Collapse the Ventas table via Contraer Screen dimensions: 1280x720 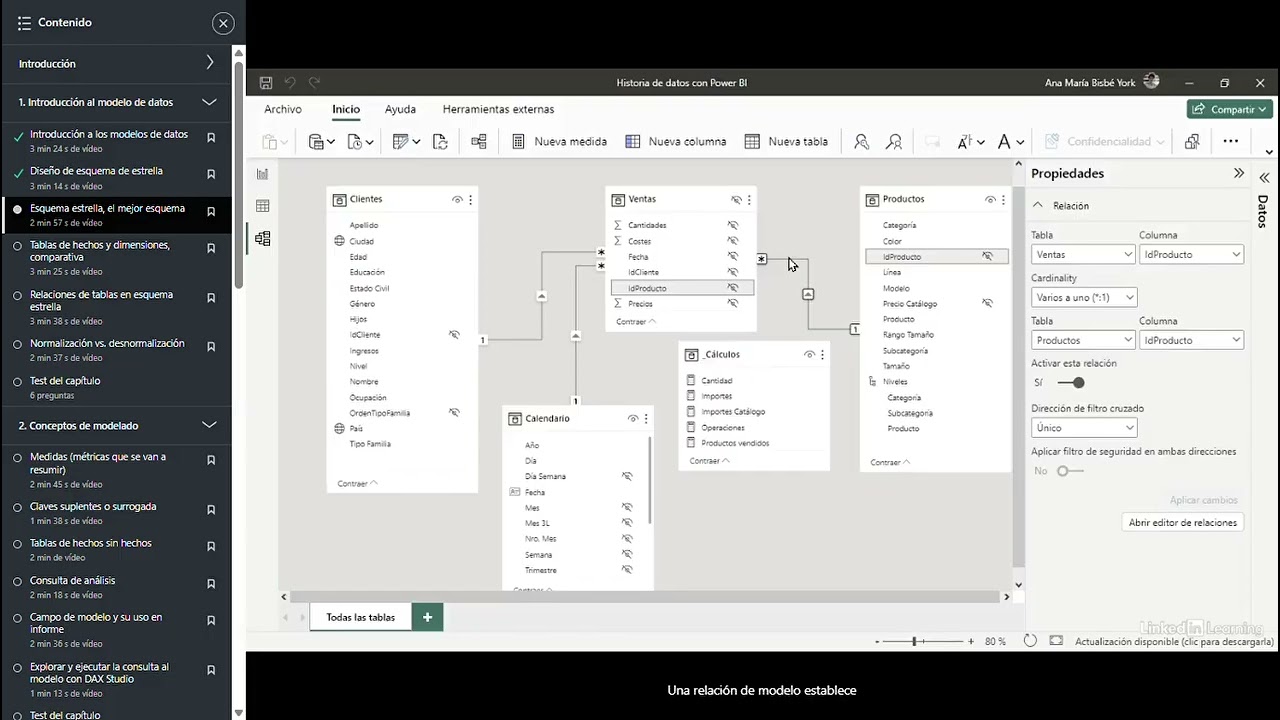pyautogui.click(x=636, y=321)
